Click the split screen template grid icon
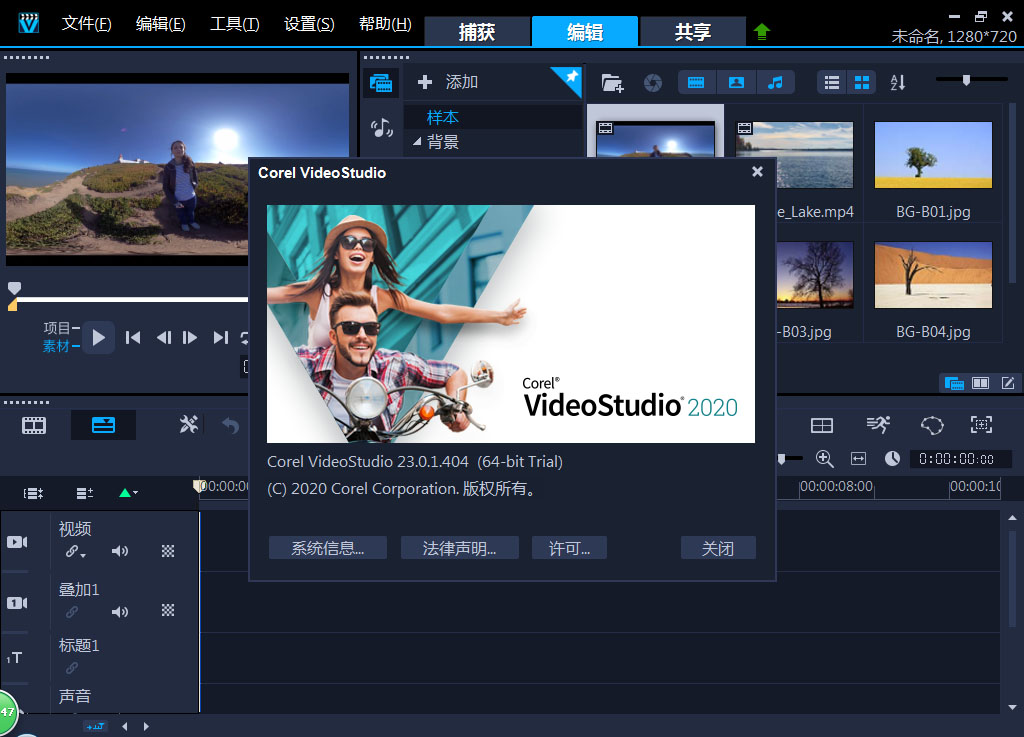The image size is (1024, 737). point(821,425)
